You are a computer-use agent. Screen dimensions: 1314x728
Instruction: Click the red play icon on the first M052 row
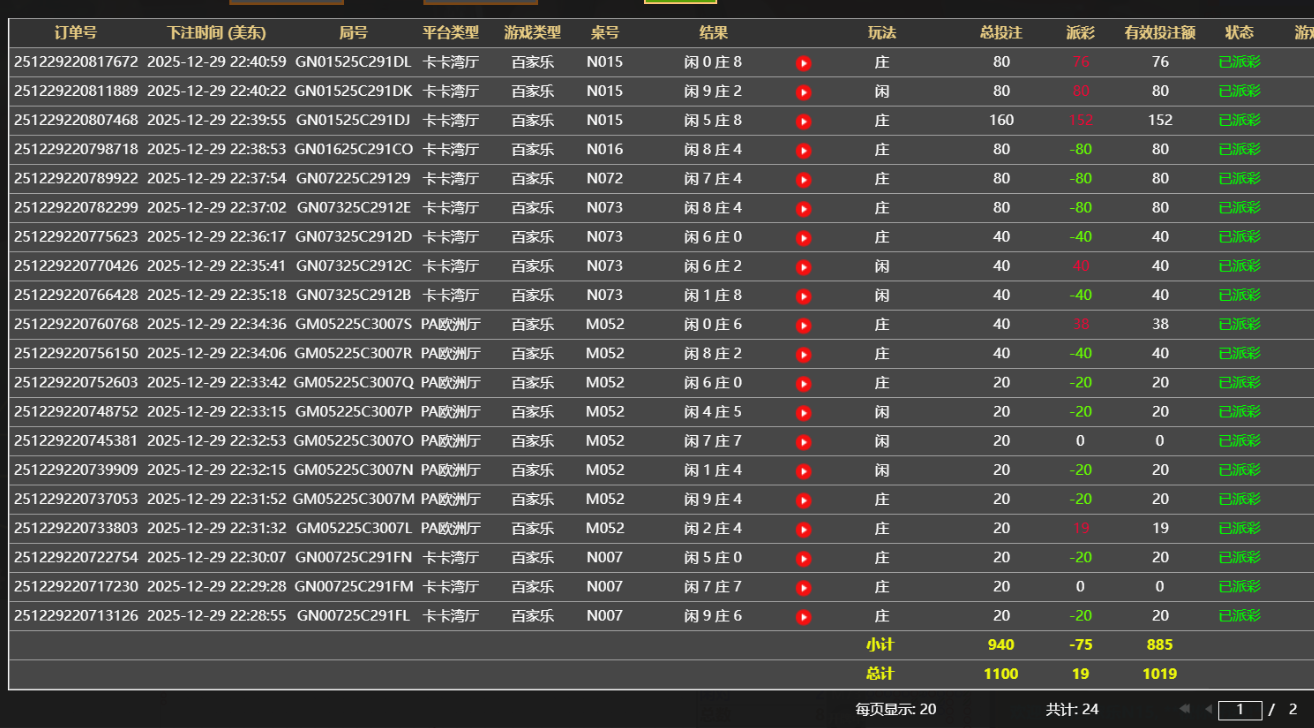803,324
